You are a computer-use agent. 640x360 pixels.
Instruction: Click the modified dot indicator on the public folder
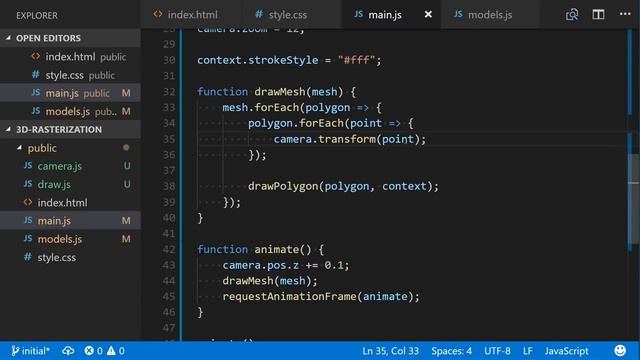pos(126,148)
